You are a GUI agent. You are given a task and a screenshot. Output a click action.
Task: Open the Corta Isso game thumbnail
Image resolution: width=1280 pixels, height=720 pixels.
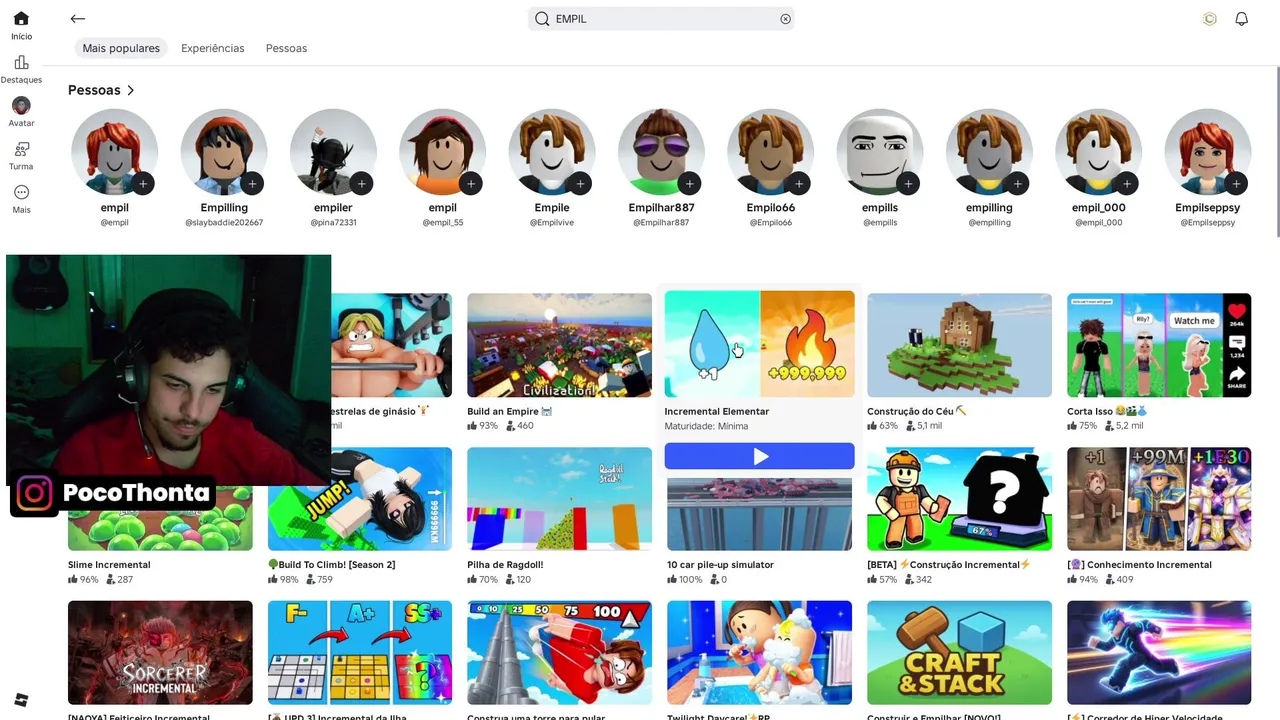pos(1159,345)
